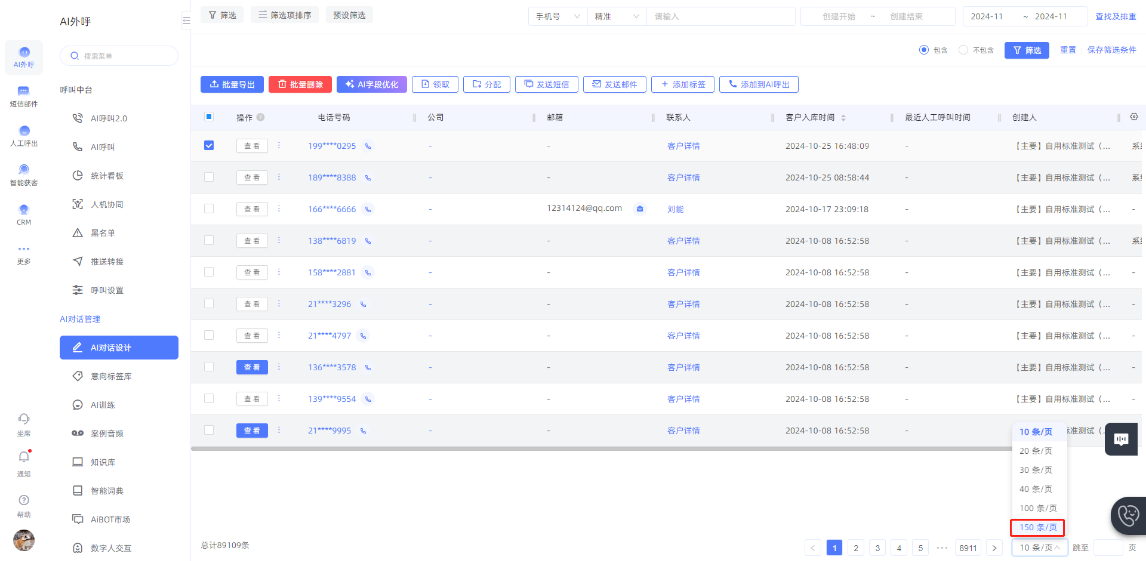Open the table column settings gear icon
1146x561 pixels.
(x=1134, y=117)
